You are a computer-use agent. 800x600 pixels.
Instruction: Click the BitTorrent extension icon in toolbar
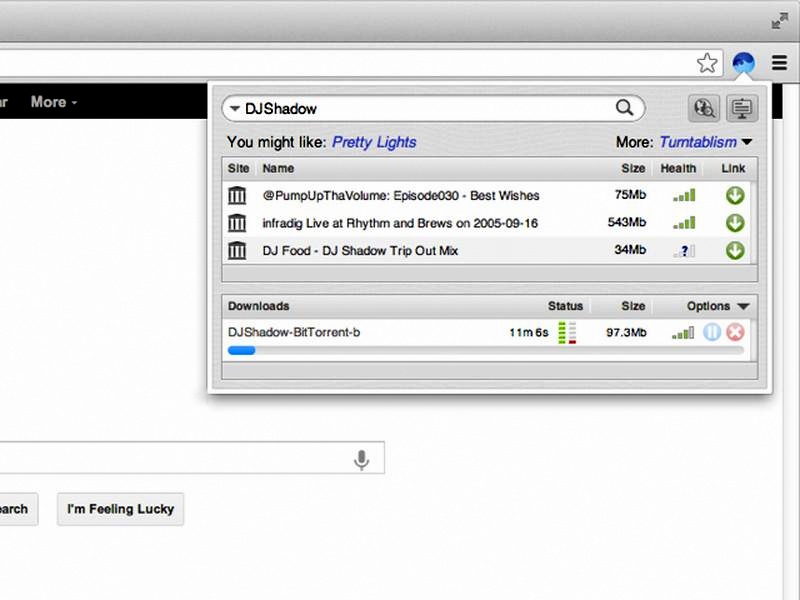point(743,64)
